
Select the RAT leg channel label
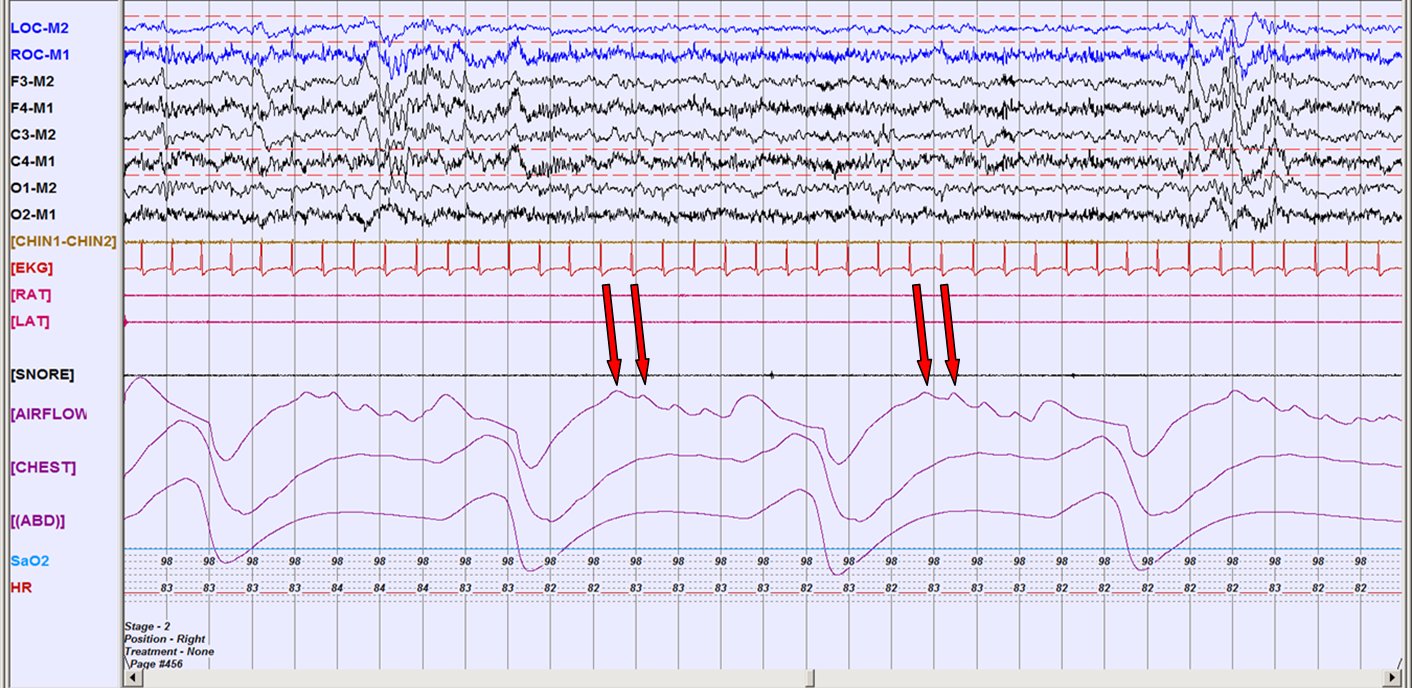[x=30, y=295]
